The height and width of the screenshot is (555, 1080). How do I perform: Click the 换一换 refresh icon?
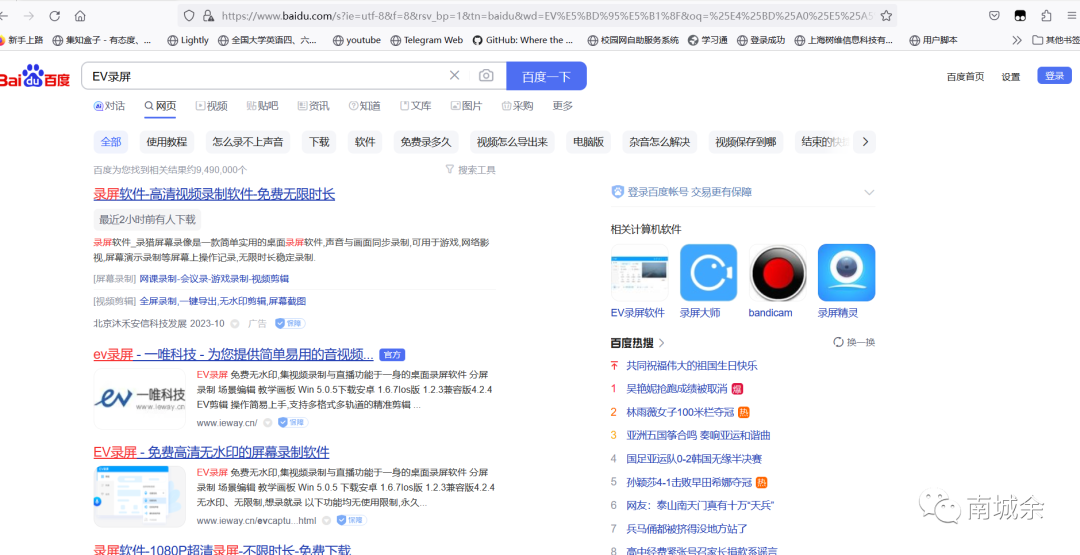coord(838,342)
